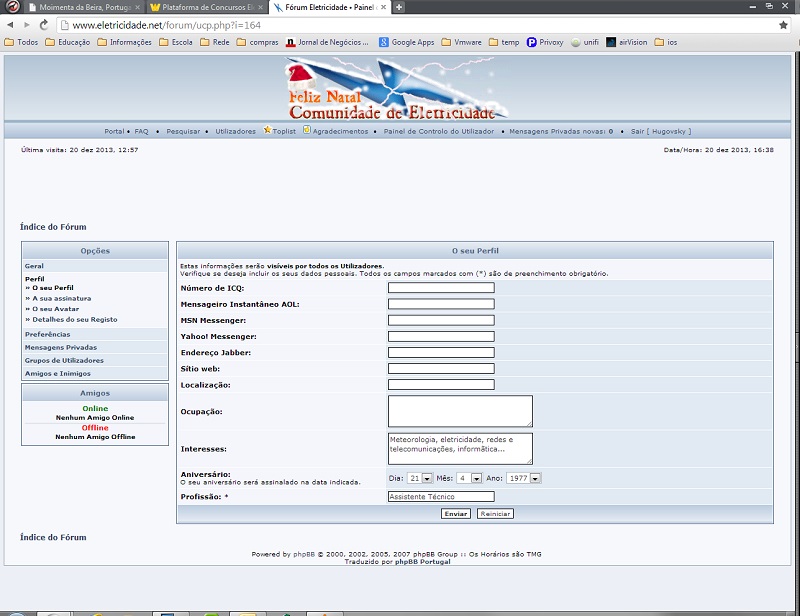Open the Toplist star icon link
Viewport: 800px width, 616px height.
pyautogui.click(x=267, y=131)
